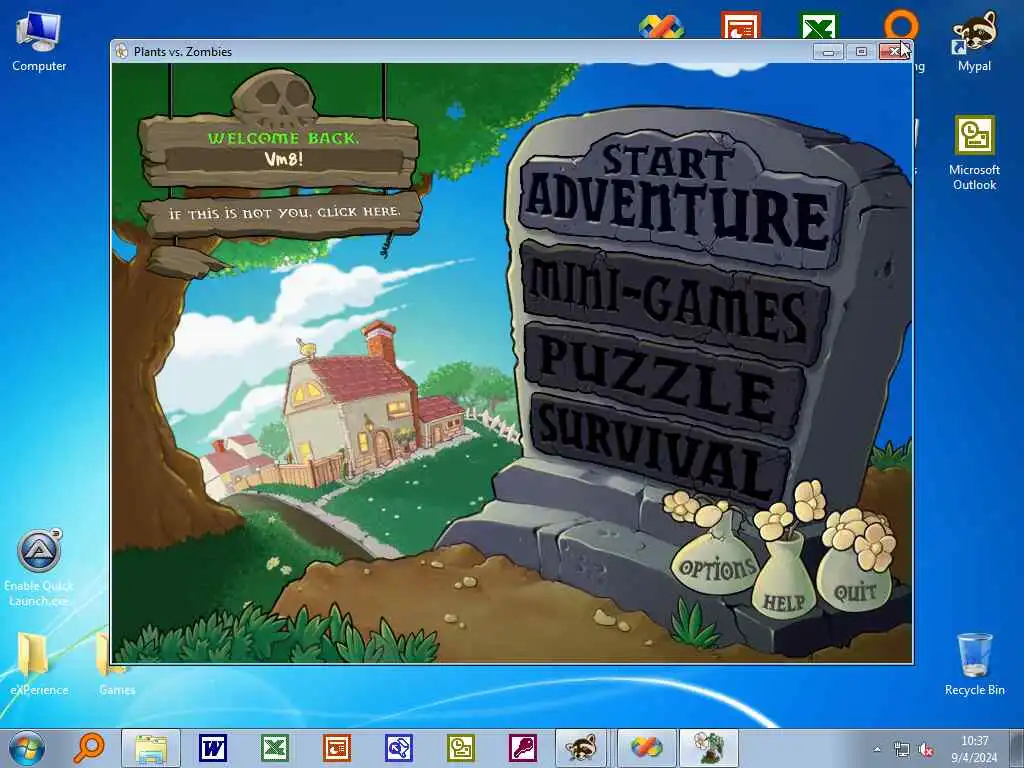Viewport: 1024px width, 768px height.
Task: Click the Vm8! username on the welcome sign
Action: 283,159
